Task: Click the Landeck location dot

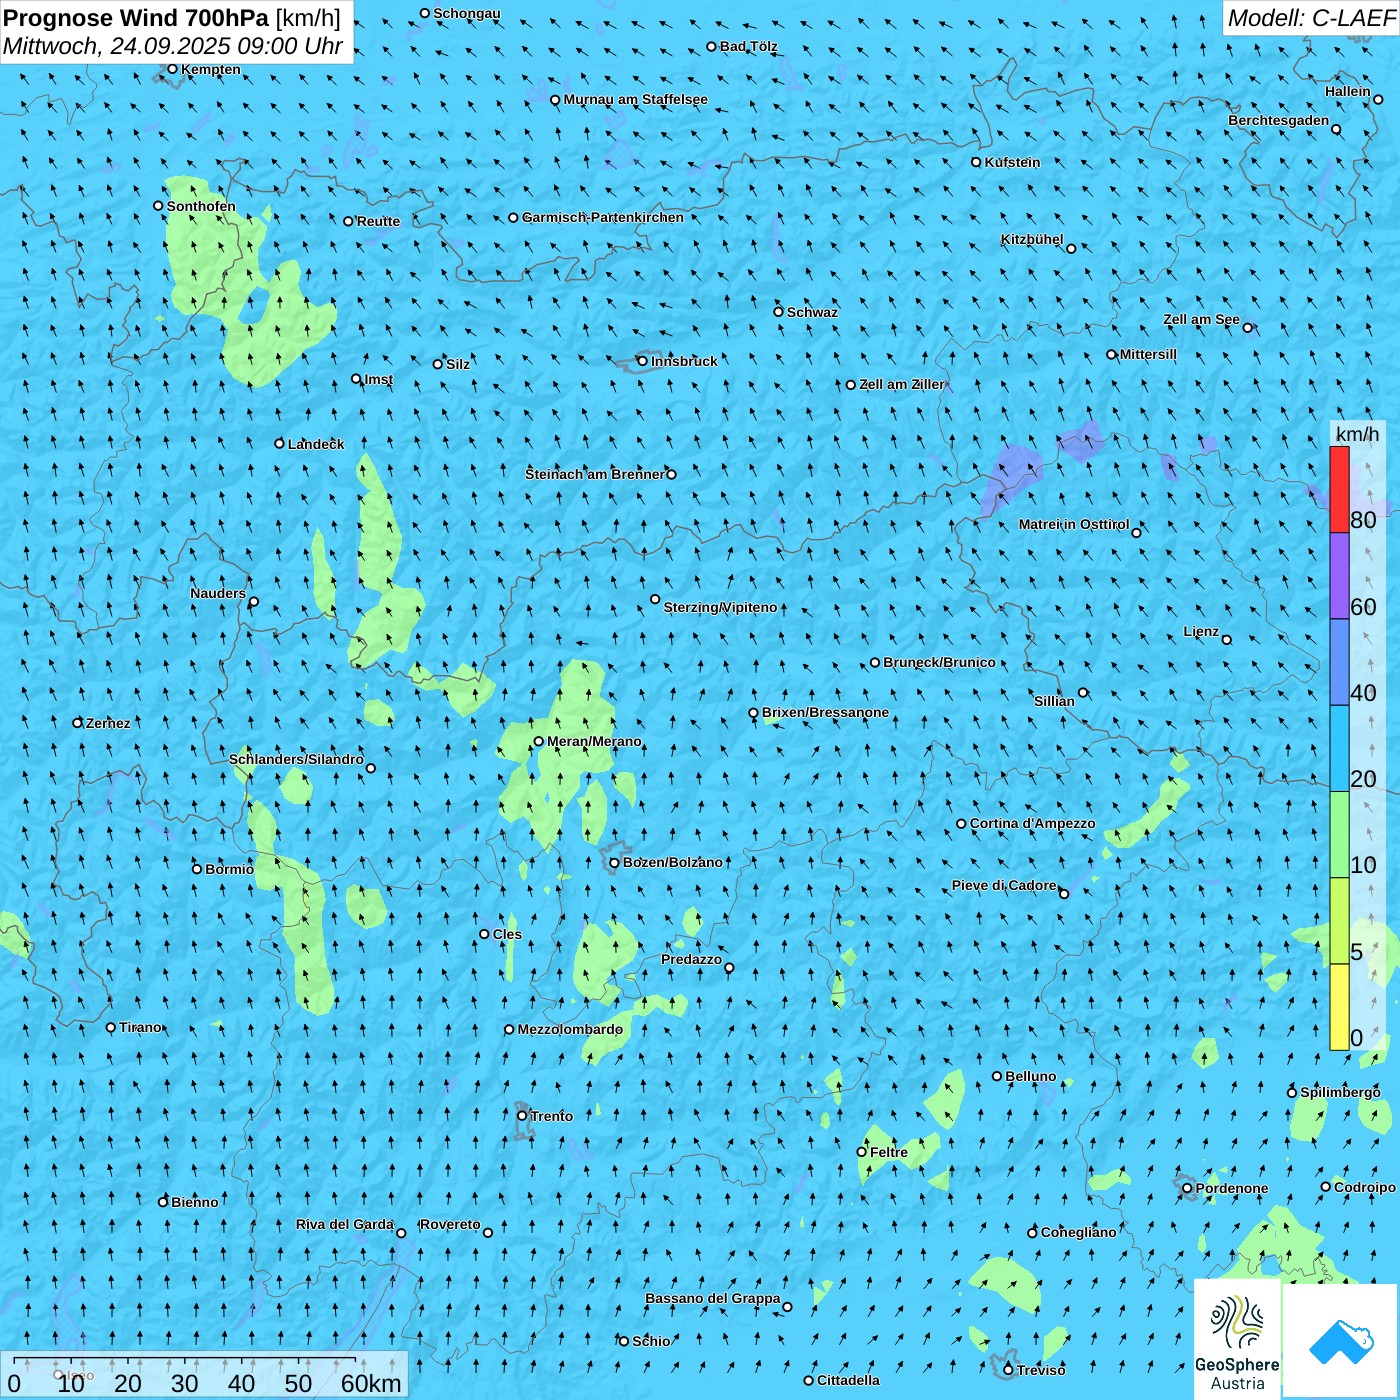Action: [280, 444]
